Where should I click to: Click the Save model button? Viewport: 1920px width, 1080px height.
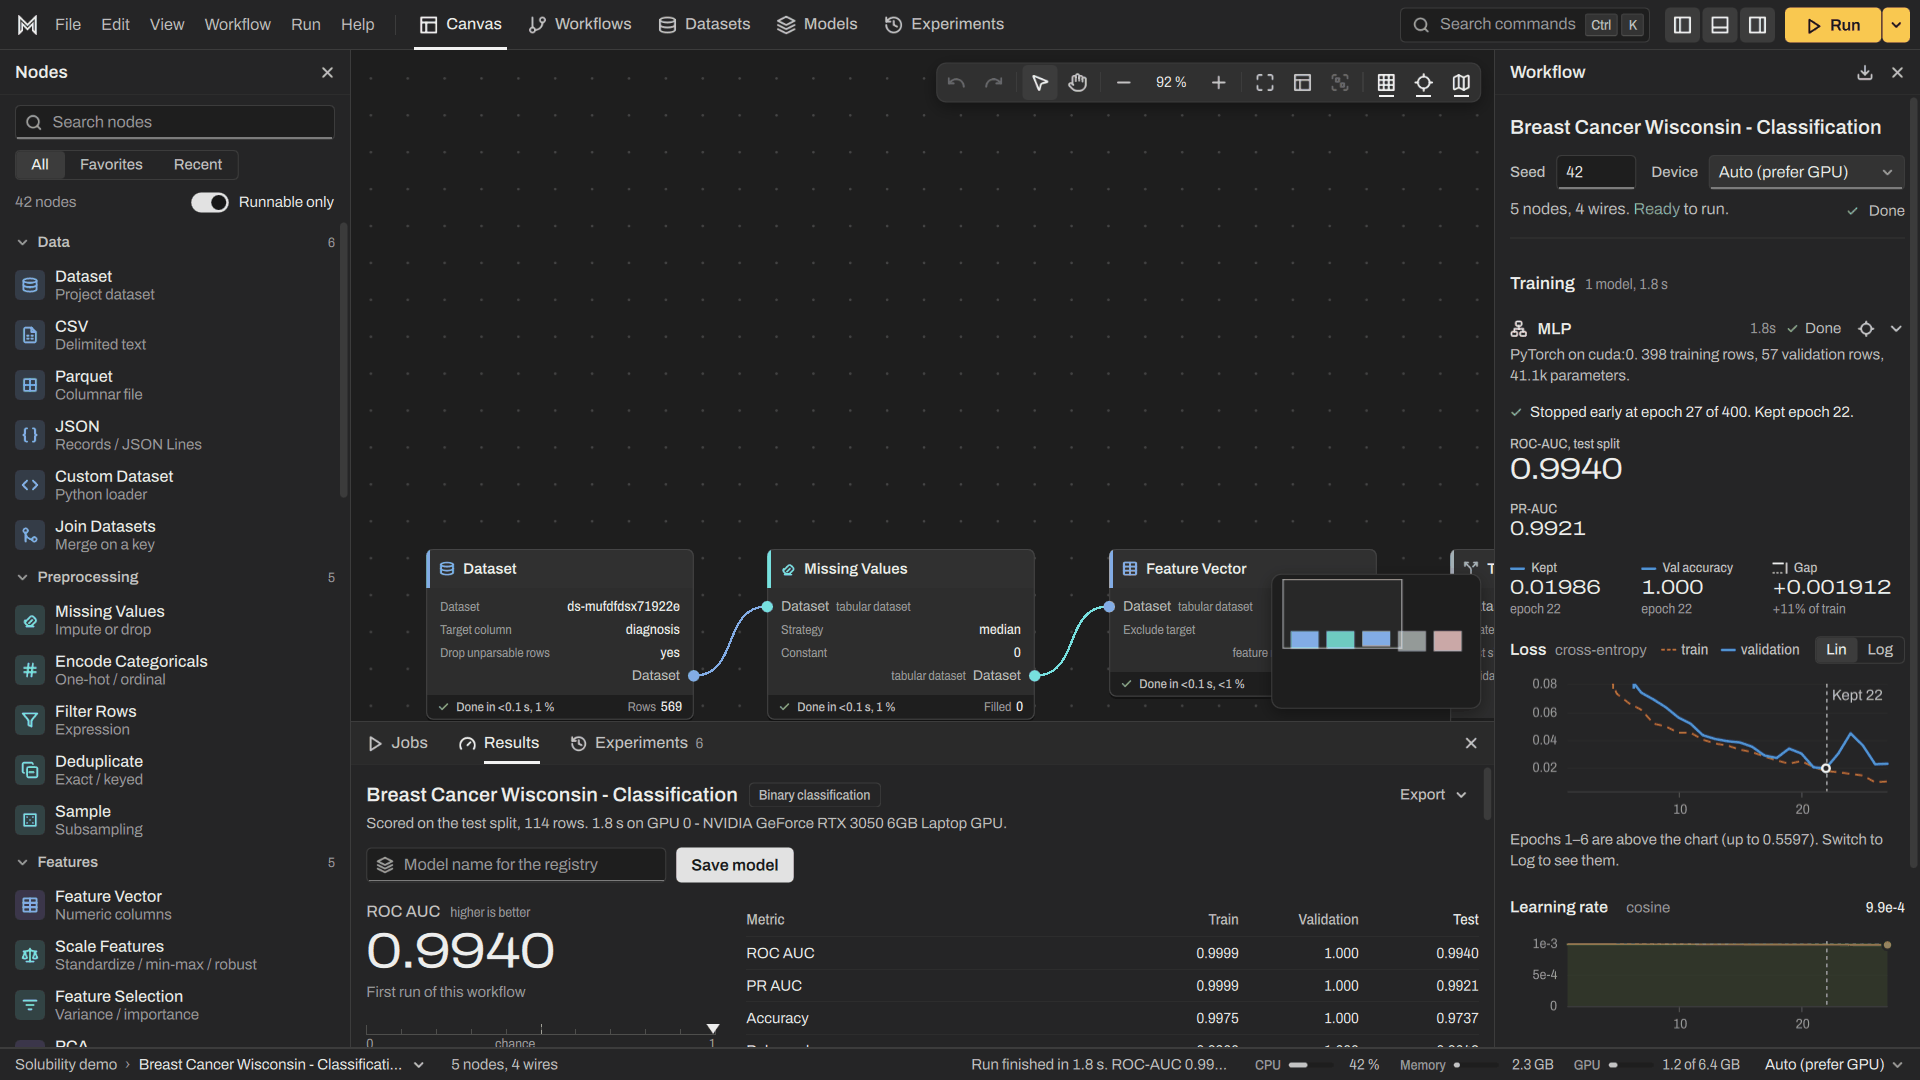click(735, 865)
